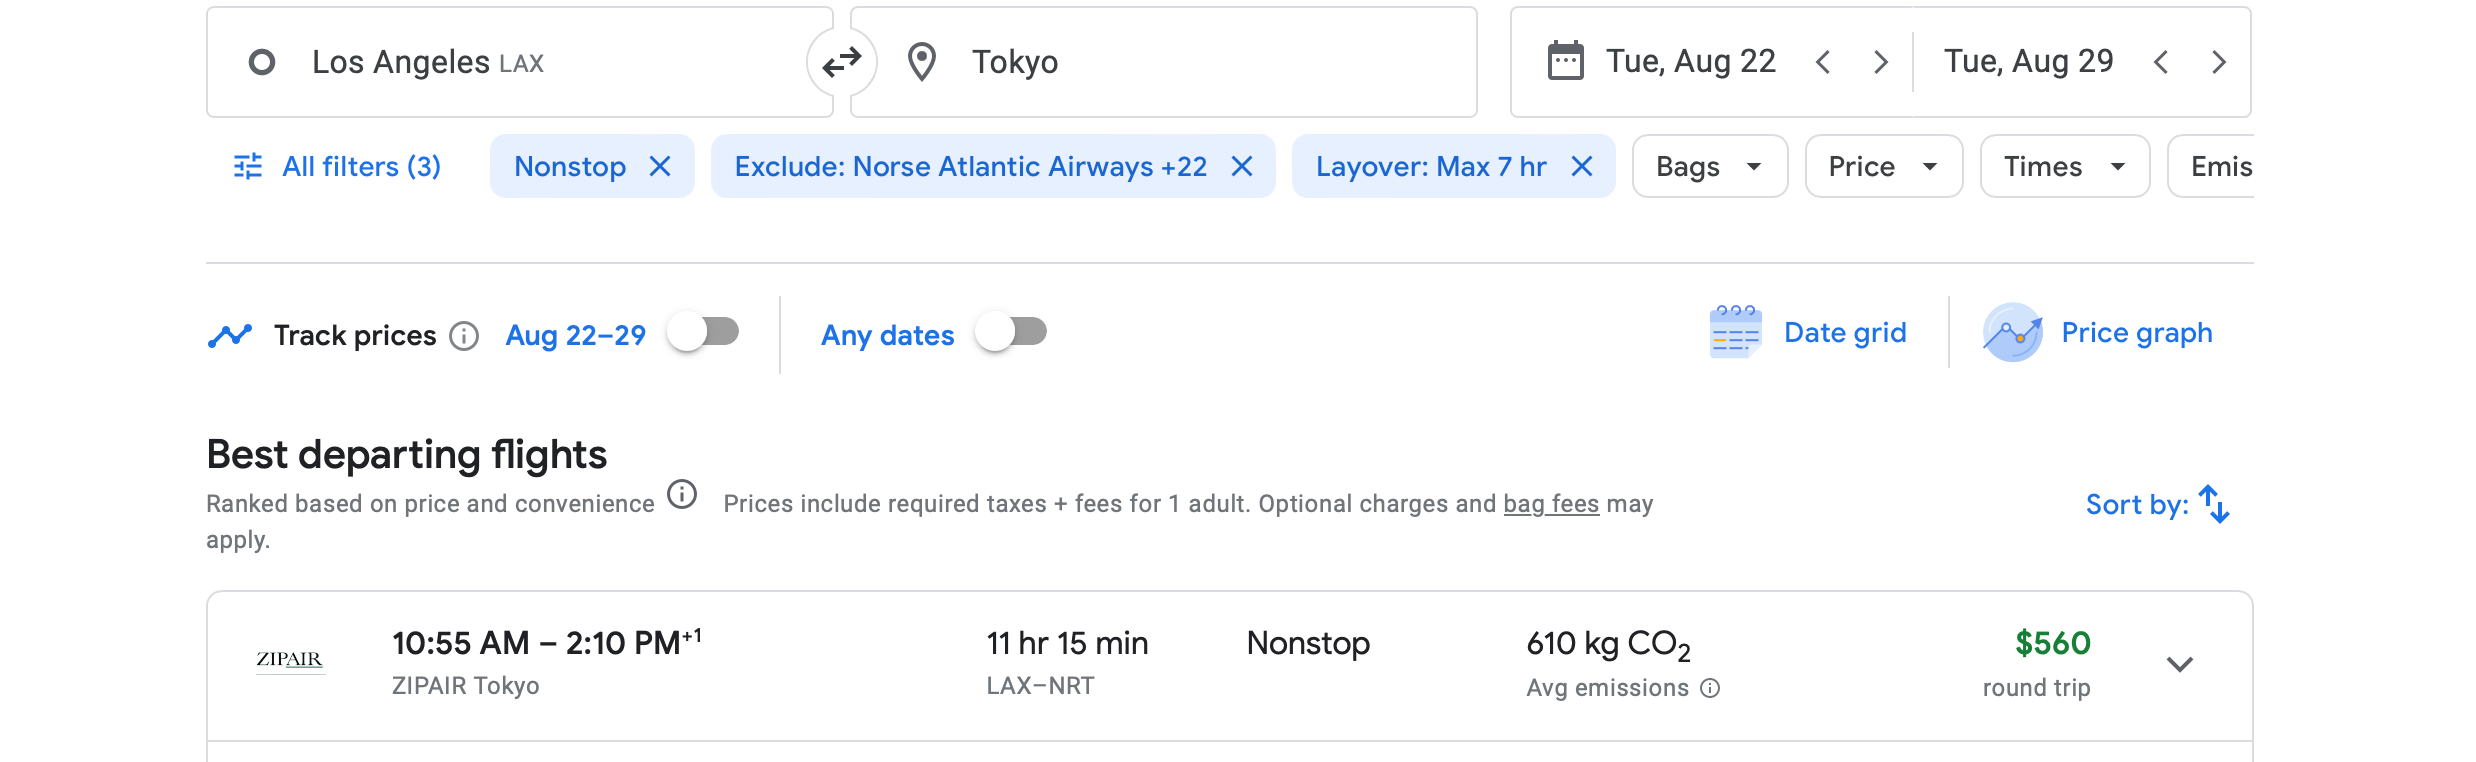
Task: Follow the bag fees link
Action: (x=1551, y=504)
